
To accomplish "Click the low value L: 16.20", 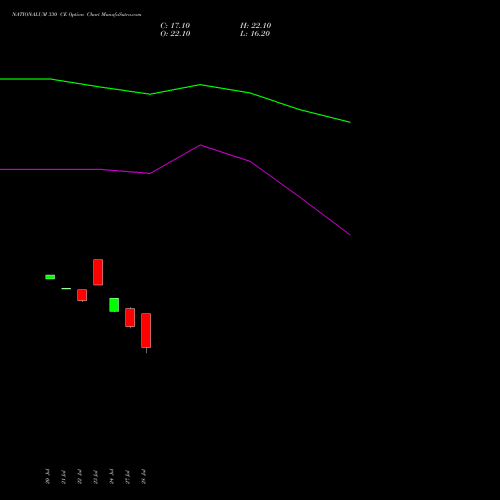I will [x=255, y=34].
